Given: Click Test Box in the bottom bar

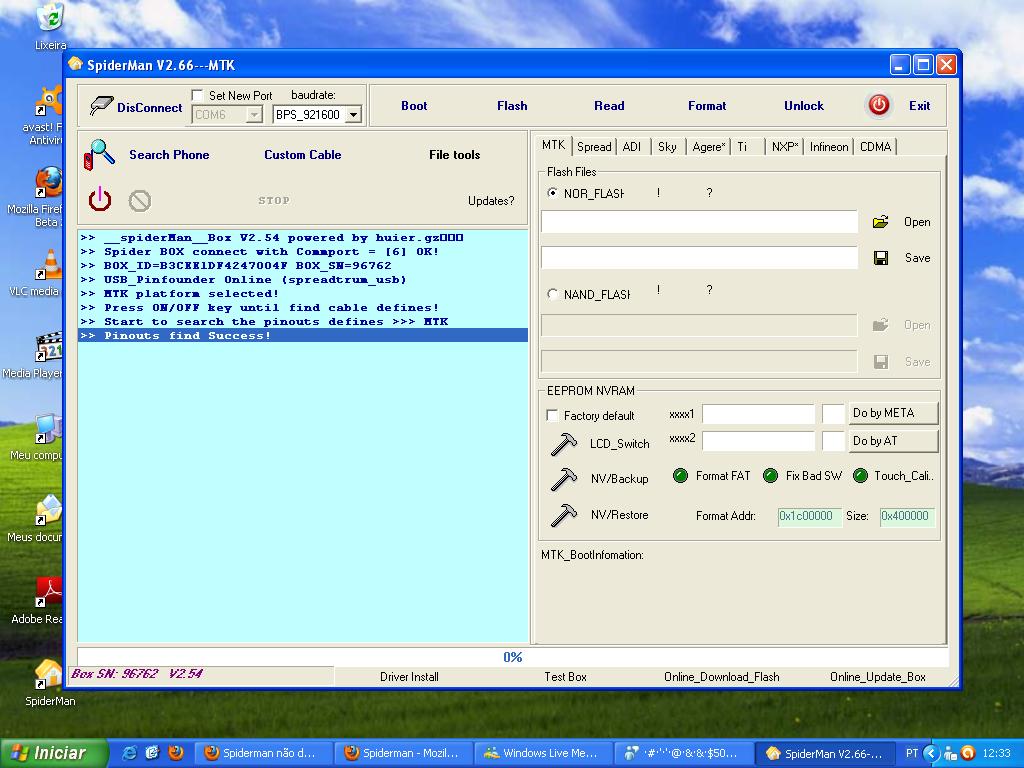Looking at the screenshot, I should click(565, 677).
